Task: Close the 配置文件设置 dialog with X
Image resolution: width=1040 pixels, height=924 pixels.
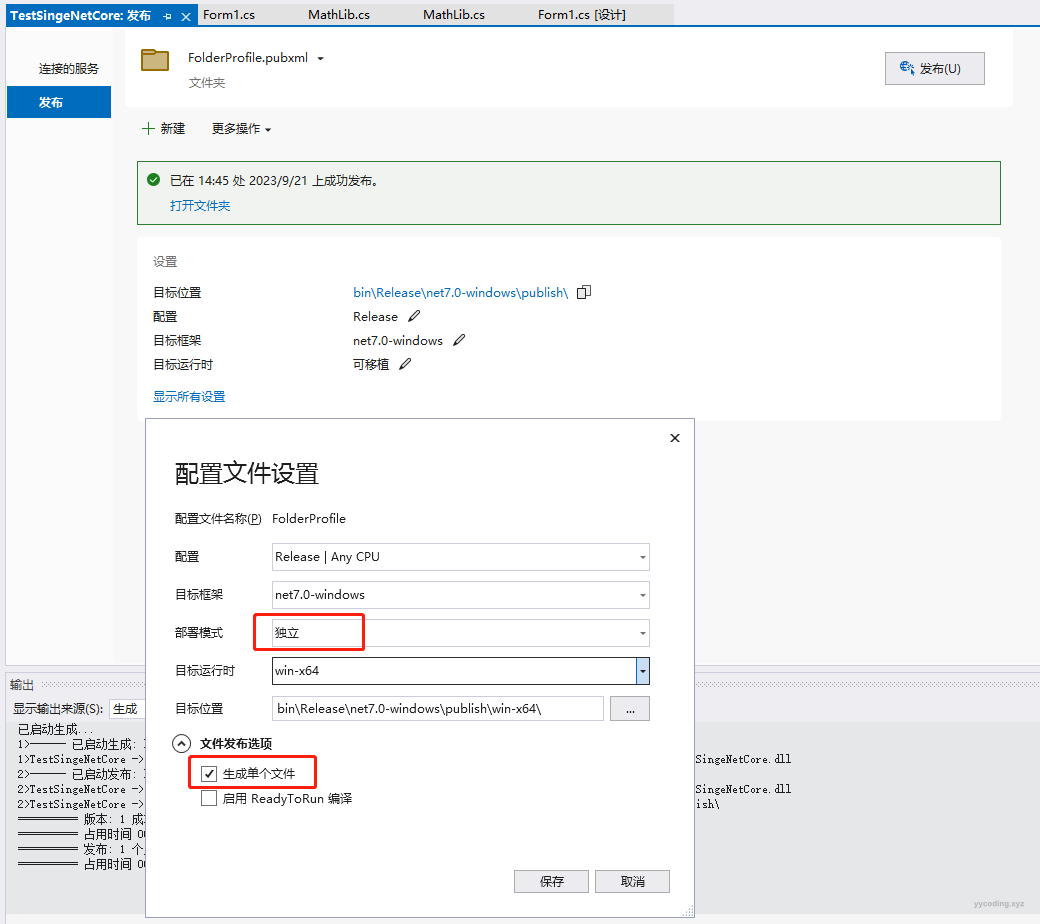Action: (x=675, y=438)
